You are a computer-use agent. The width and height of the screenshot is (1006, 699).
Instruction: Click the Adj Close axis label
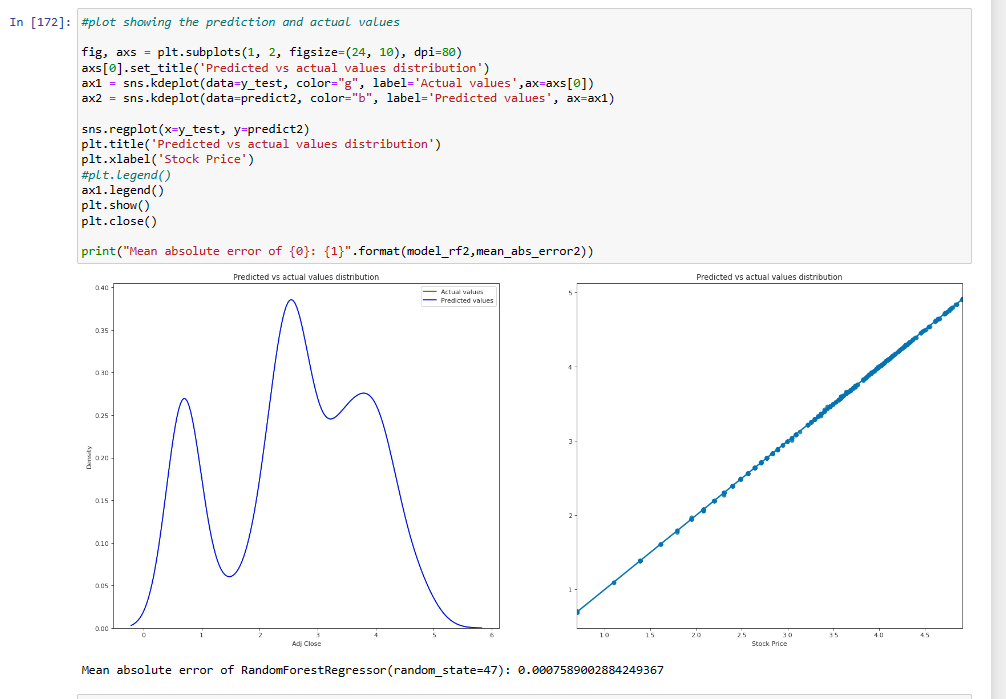[x=305, y=643]
